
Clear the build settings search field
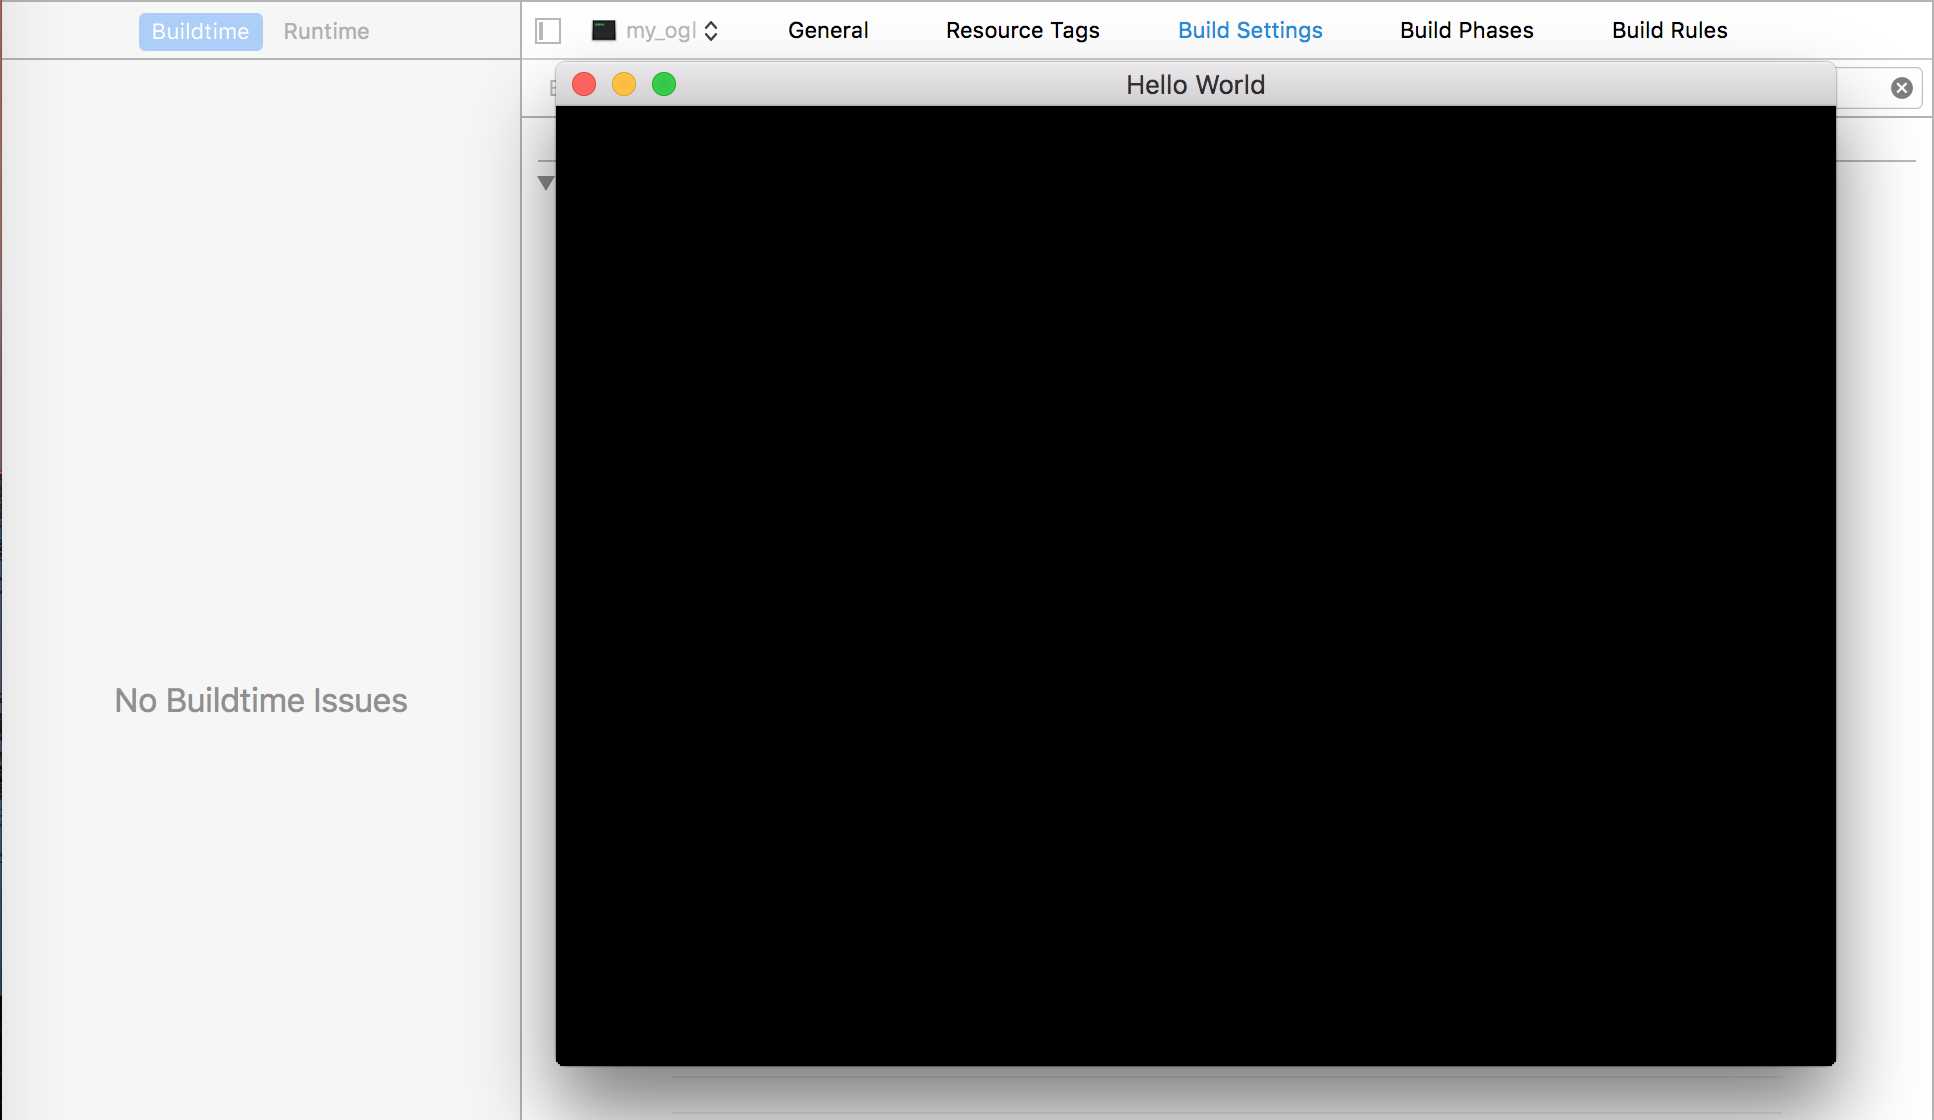point(1902,88)
